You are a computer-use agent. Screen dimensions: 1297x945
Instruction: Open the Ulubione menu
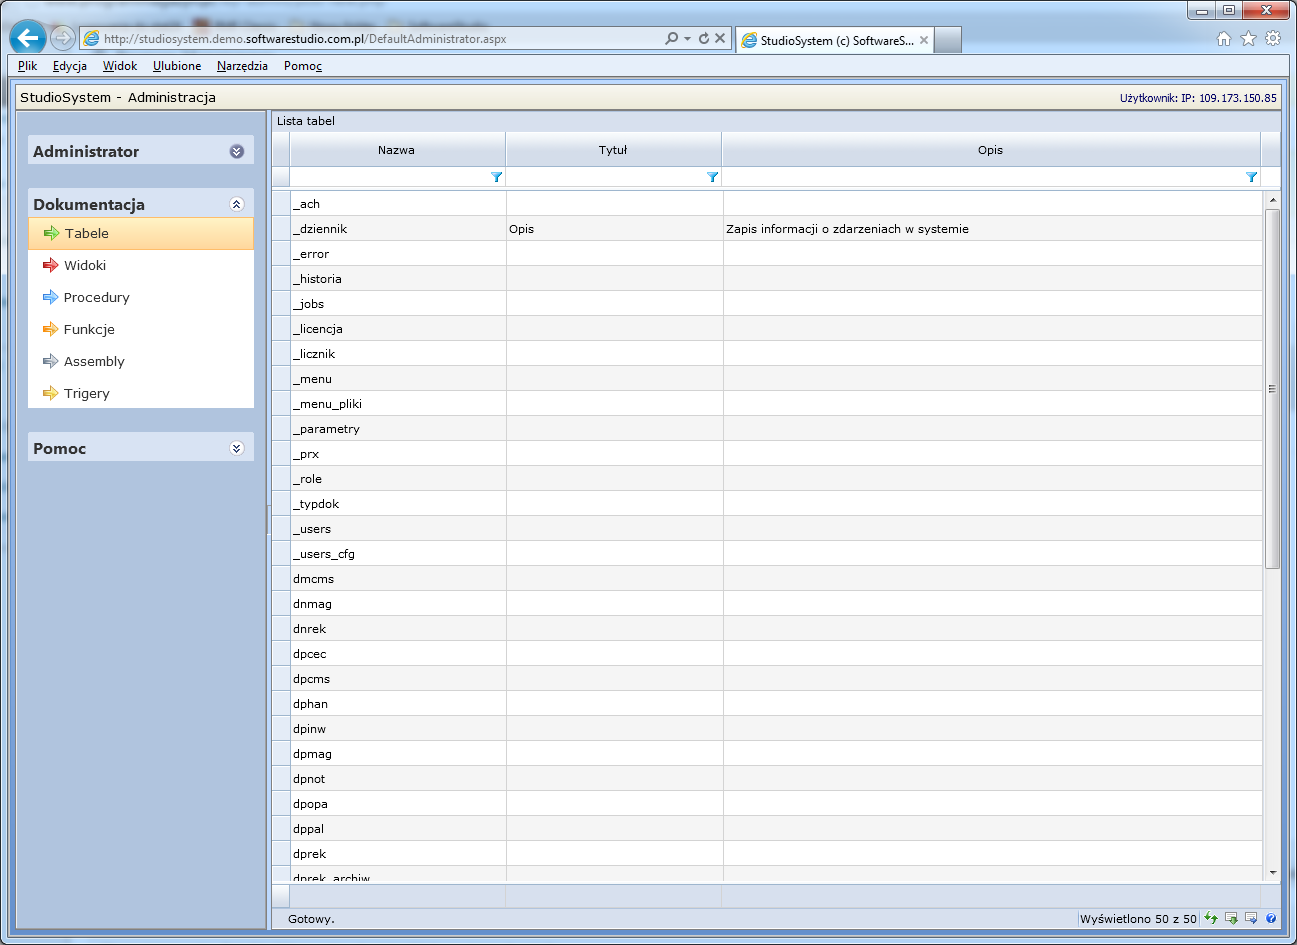click(177, 66)
